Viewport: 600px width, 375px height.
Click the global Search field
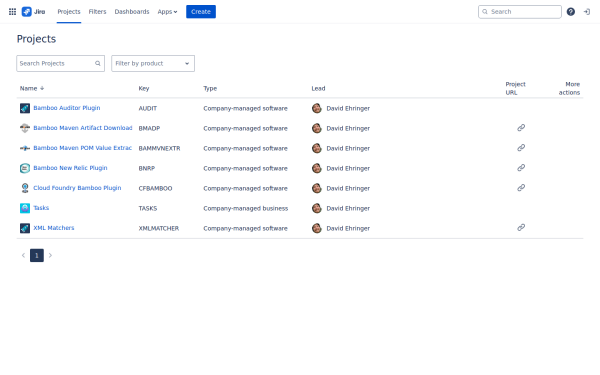(x=520, y=12)
